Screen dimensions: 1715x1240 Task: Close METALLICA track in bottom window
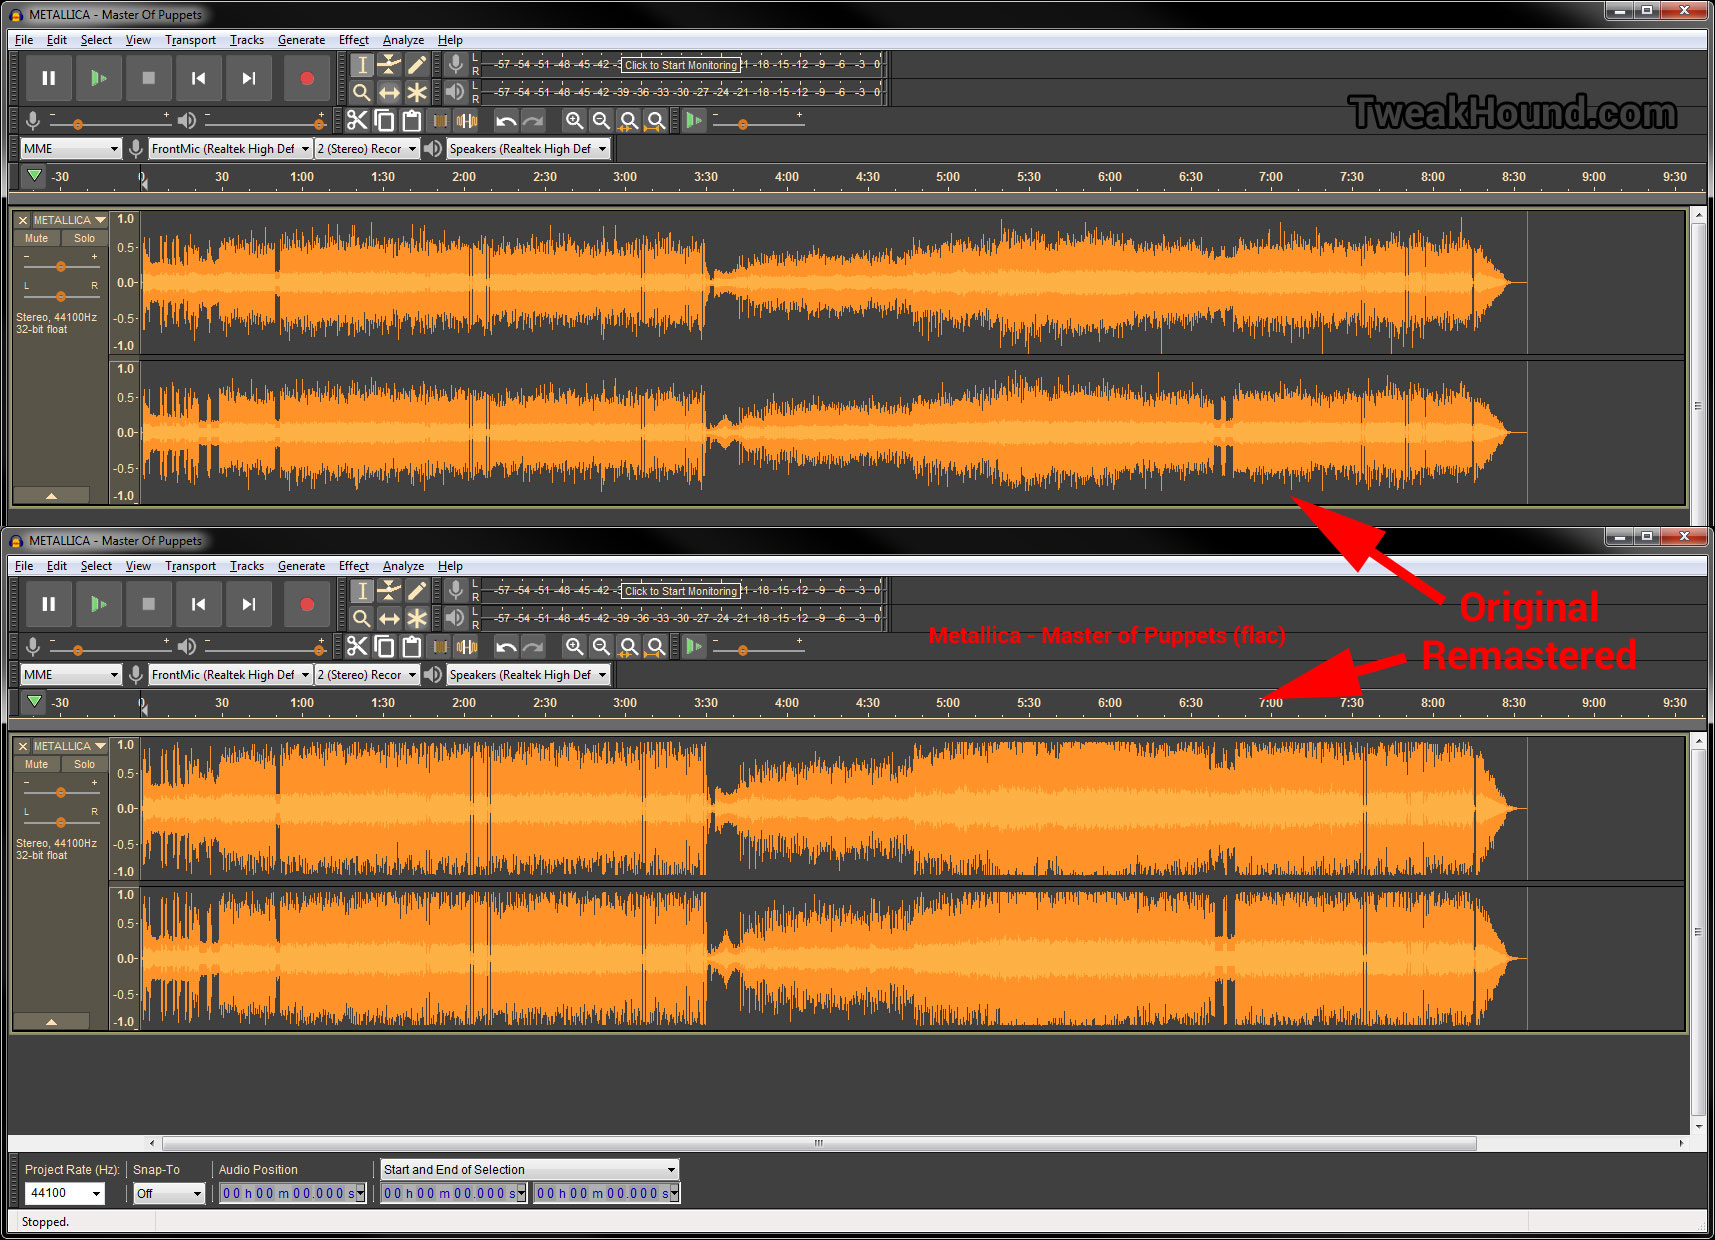pyautogui.click(x=23, y=746)
